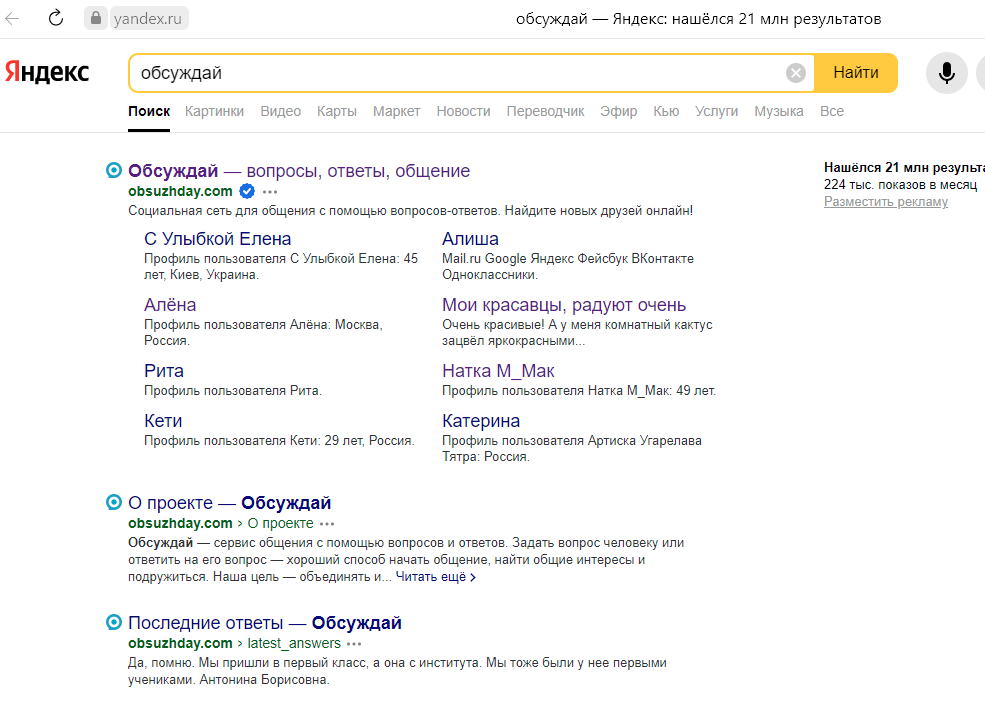Open Последние ответы — Обсуждай result title
The image size is (985, 707).
(x=264, y=623)
